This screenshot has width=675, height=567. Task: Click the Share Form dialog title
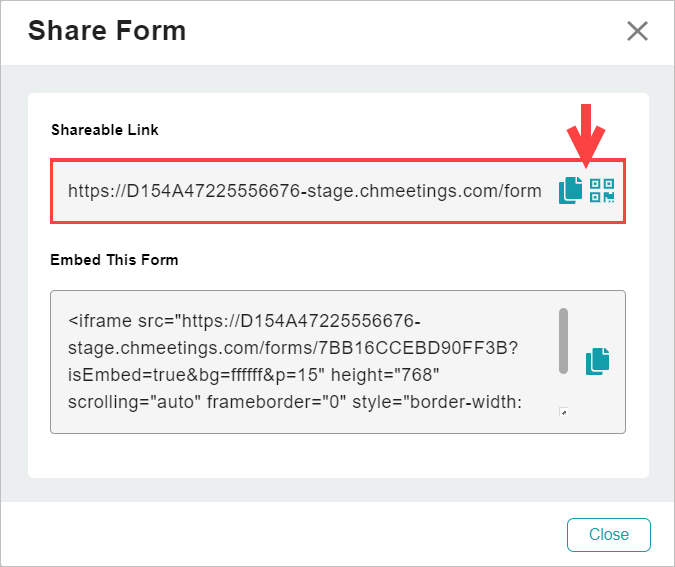click(107, 31)
